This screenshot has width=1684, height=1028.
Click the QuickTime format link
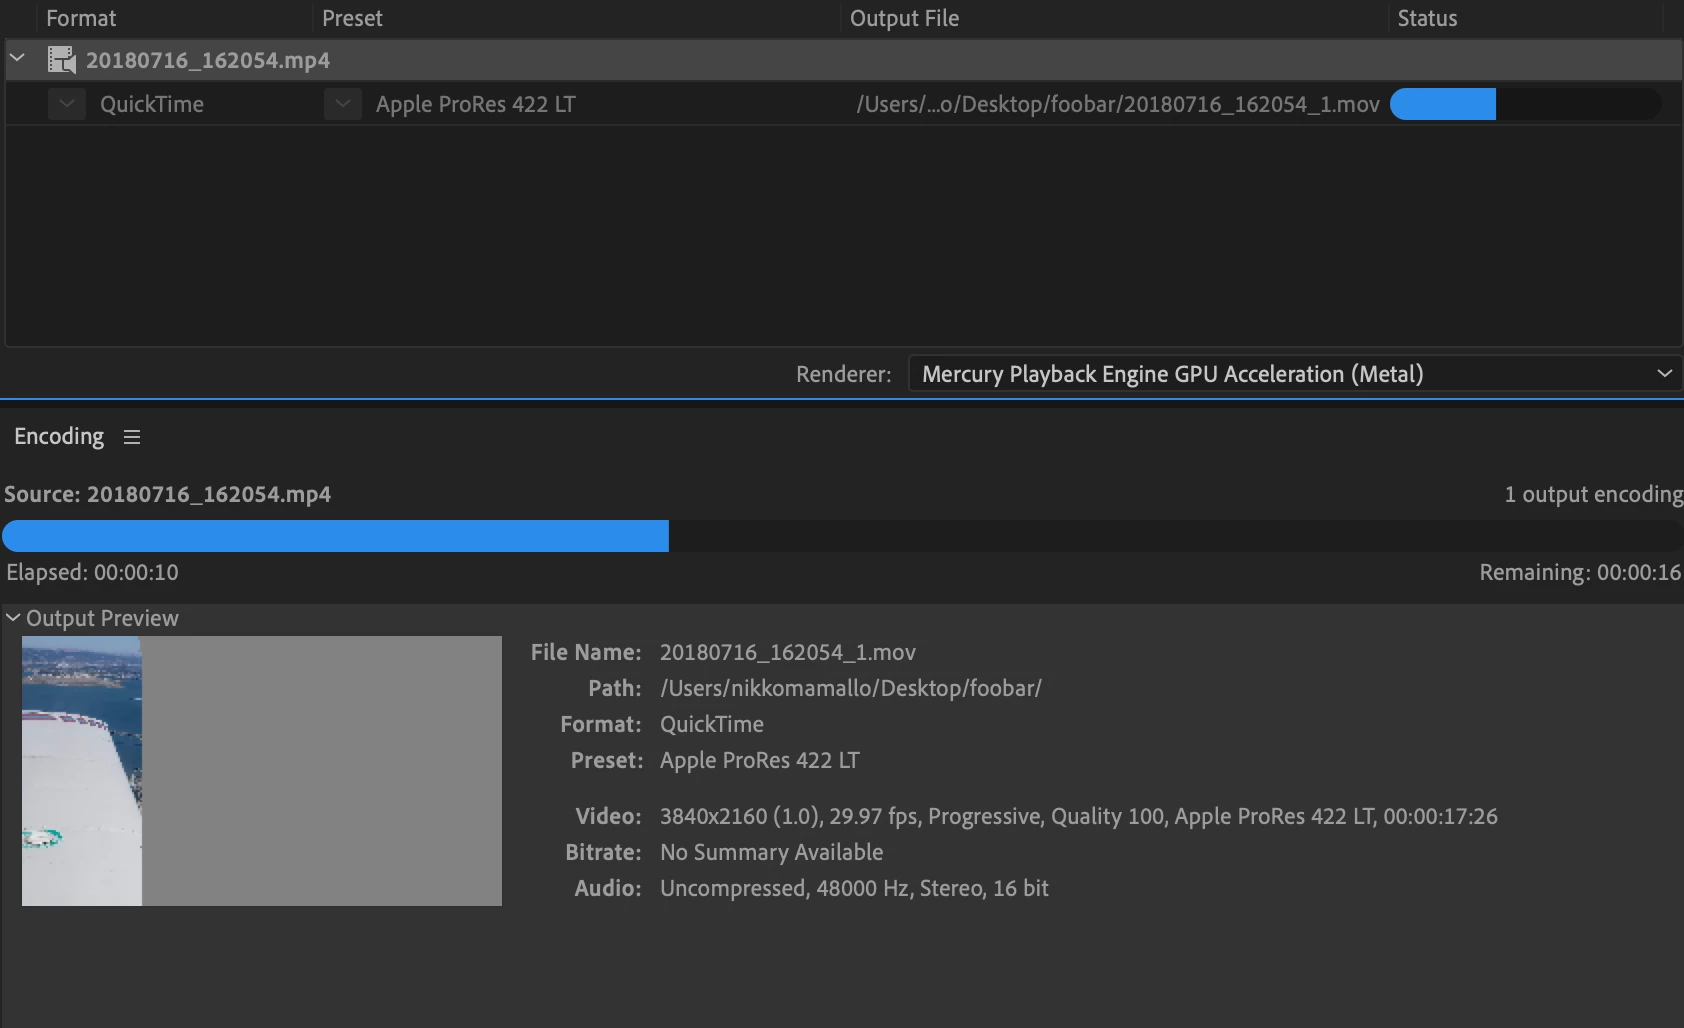[152, 104]
